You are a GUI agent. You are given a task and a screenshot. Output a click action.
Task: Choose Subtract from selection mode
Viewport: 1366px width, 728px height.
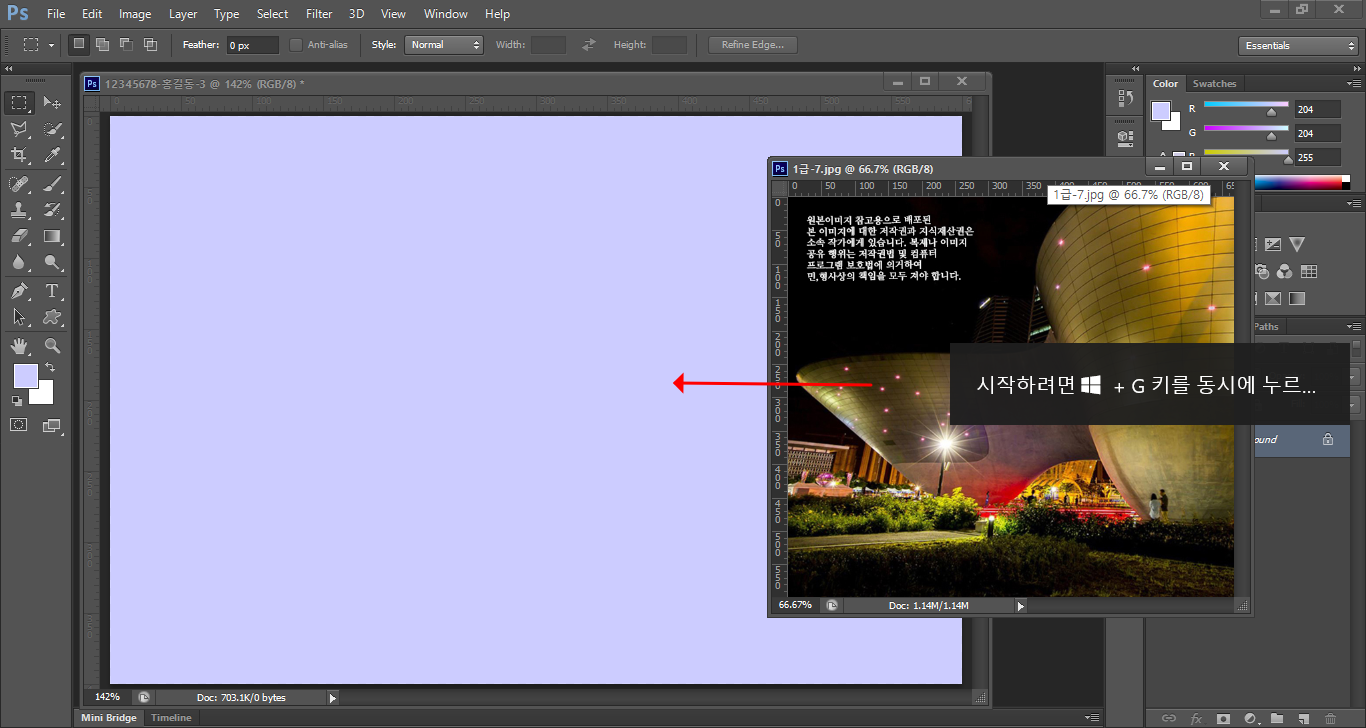(126, 44)
